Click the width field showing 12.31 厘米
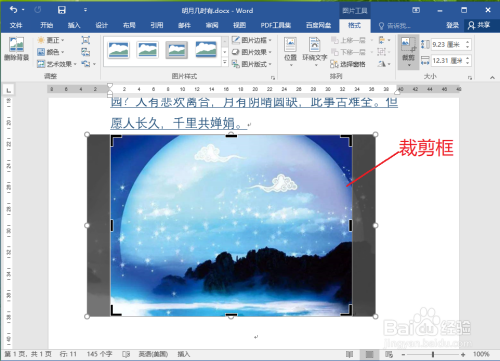Screen dimensions: 500x361 (x=447, y=60)
